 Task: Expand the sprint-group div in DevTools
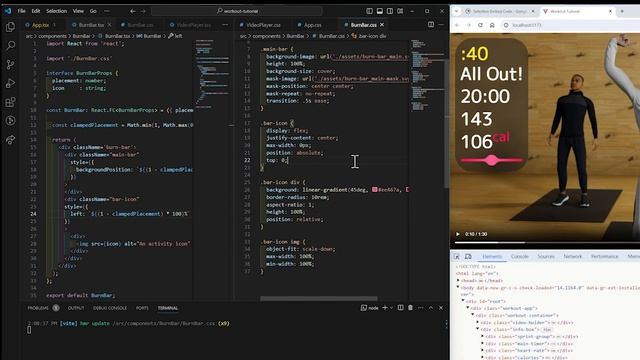(482, 337)
